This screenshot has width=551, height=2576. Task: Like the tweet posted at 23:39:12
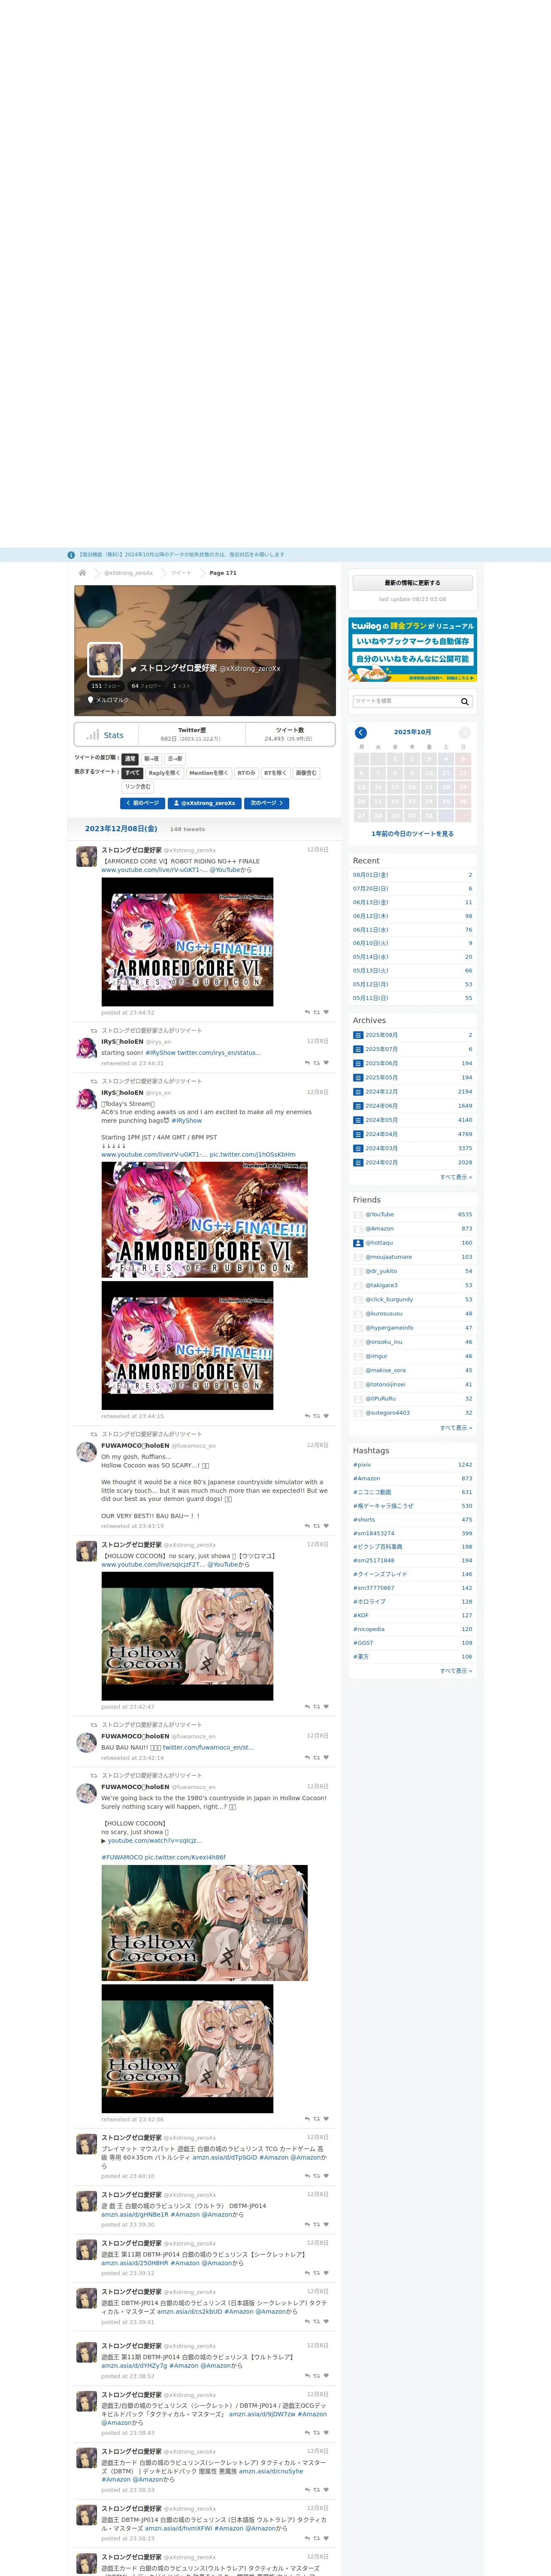[x=326, y=2273]
